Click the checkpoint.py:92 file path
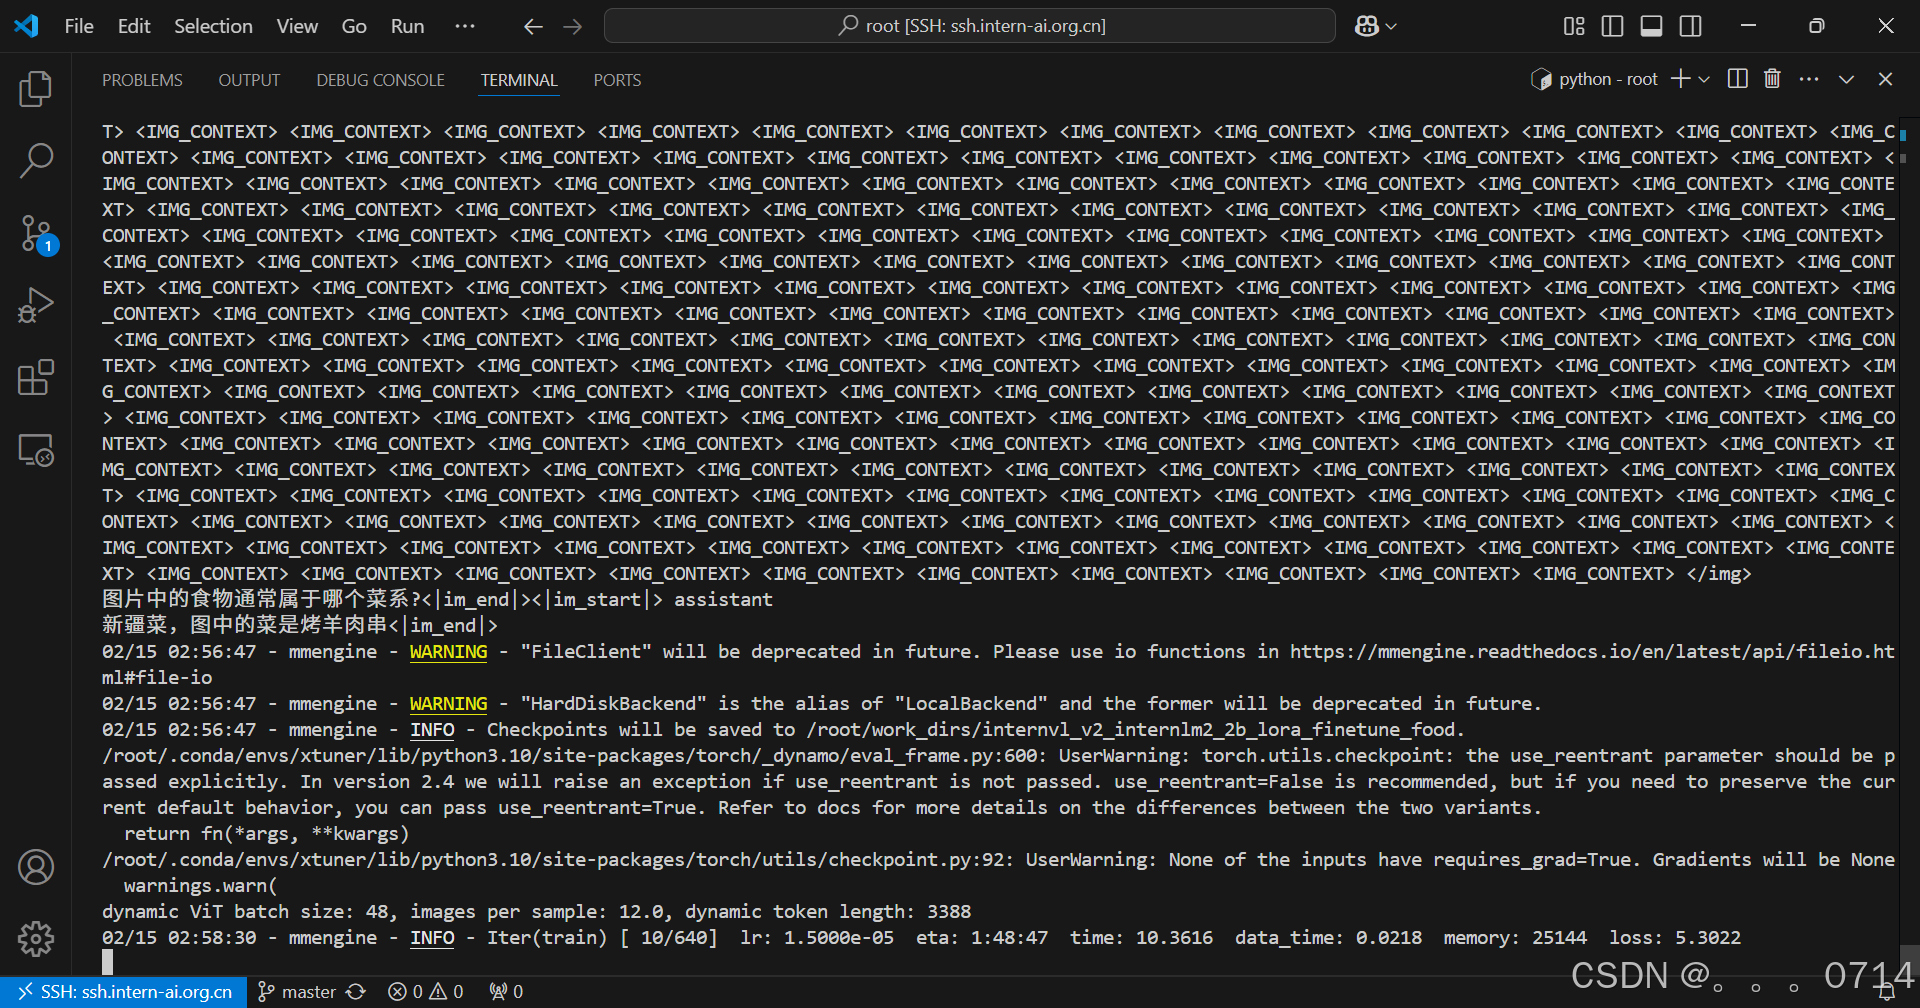The height and width of the screenshot is (1008, 1920). 558,860
